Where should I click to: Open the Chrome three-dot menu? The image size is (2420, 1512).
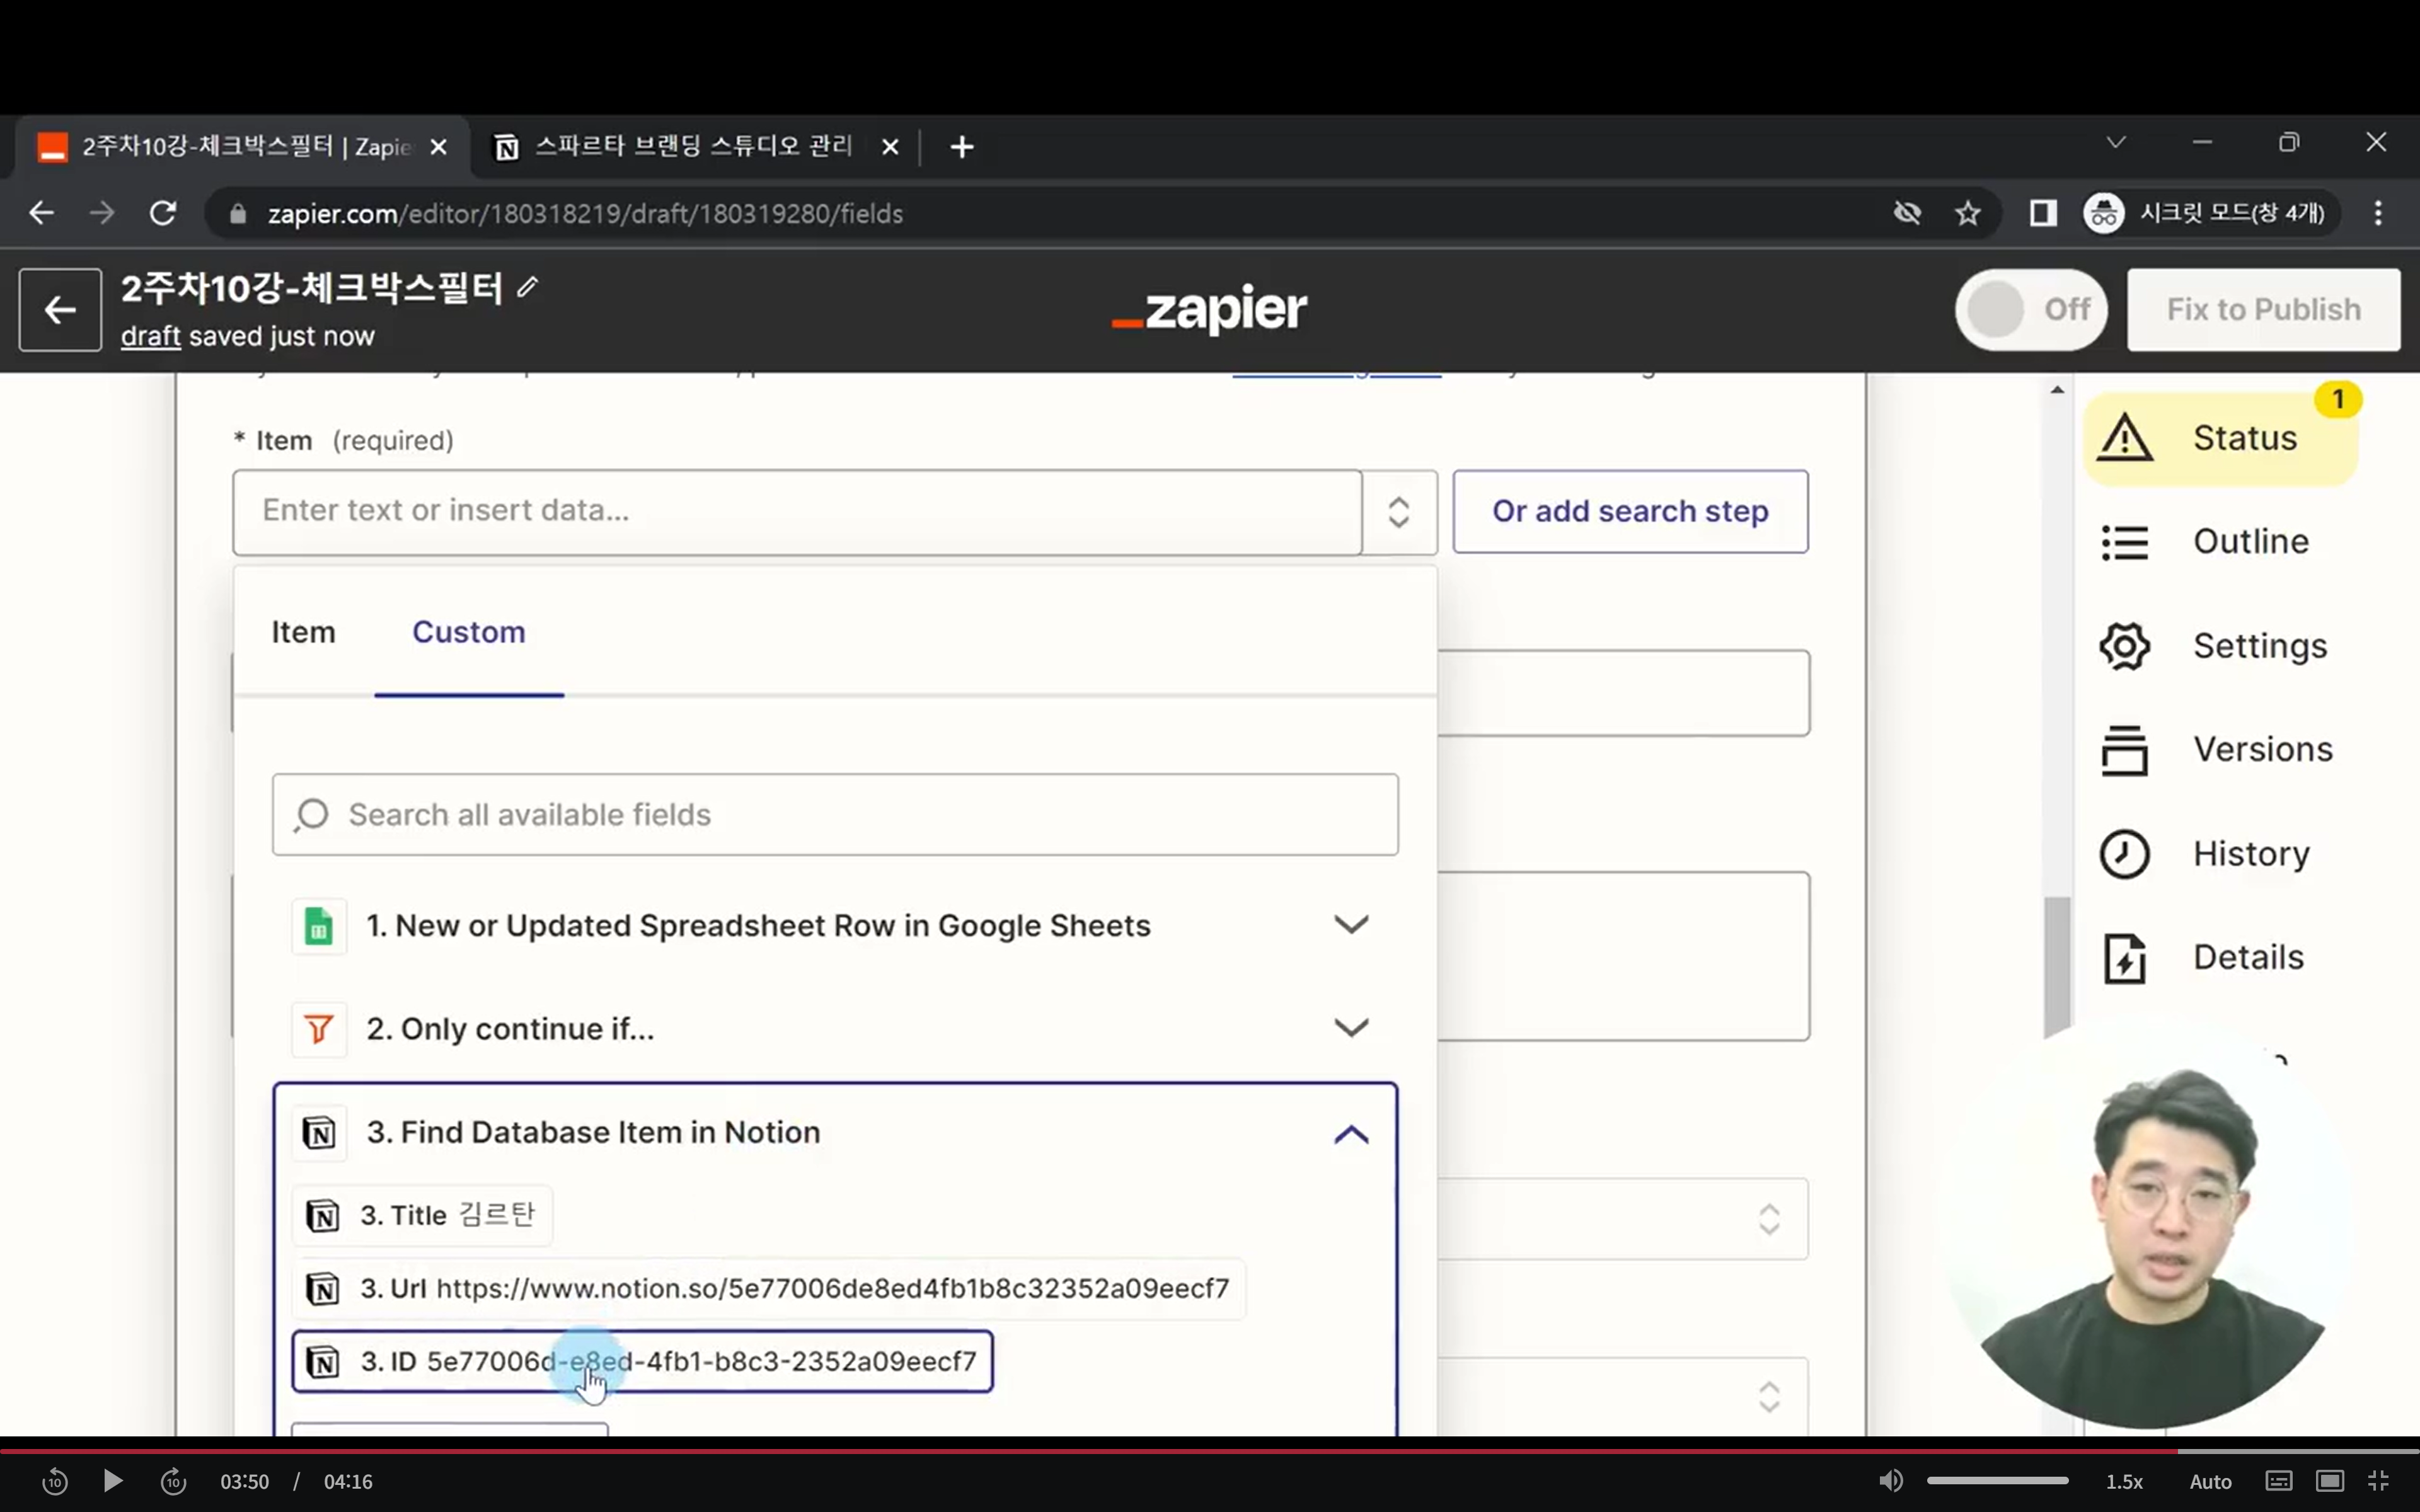(x=2378, y=213)
